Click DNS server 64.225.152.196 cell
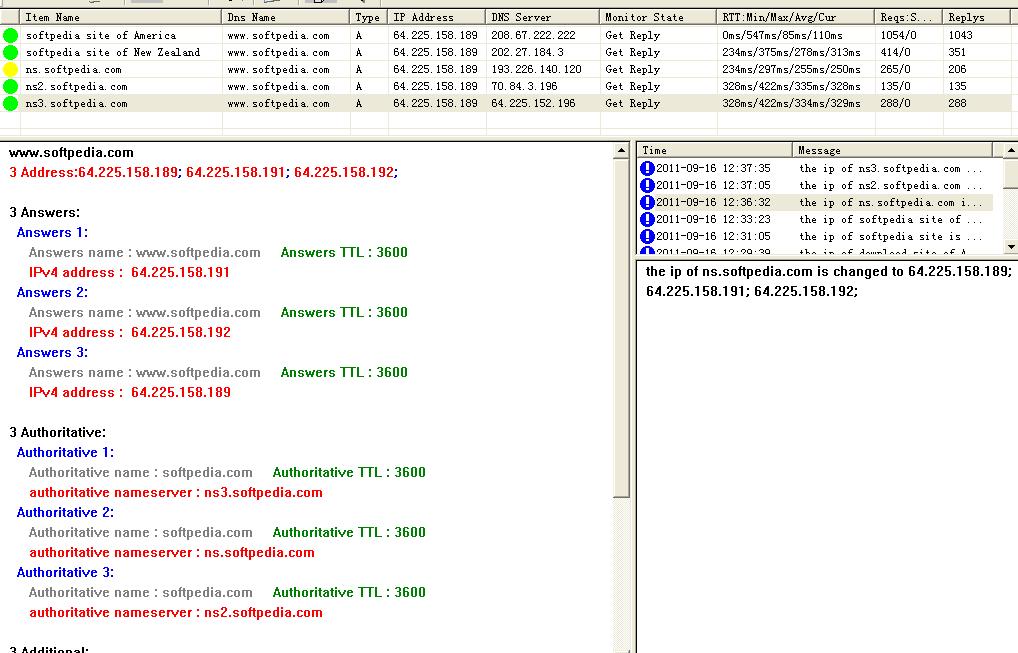The height and width of the screenshot is (653, 1018). coord(533,103)
